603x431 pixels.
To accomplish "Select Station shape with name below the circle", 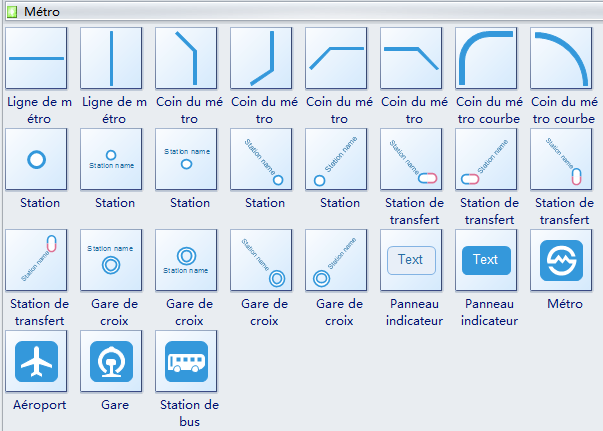I will (x=110, y=159).
